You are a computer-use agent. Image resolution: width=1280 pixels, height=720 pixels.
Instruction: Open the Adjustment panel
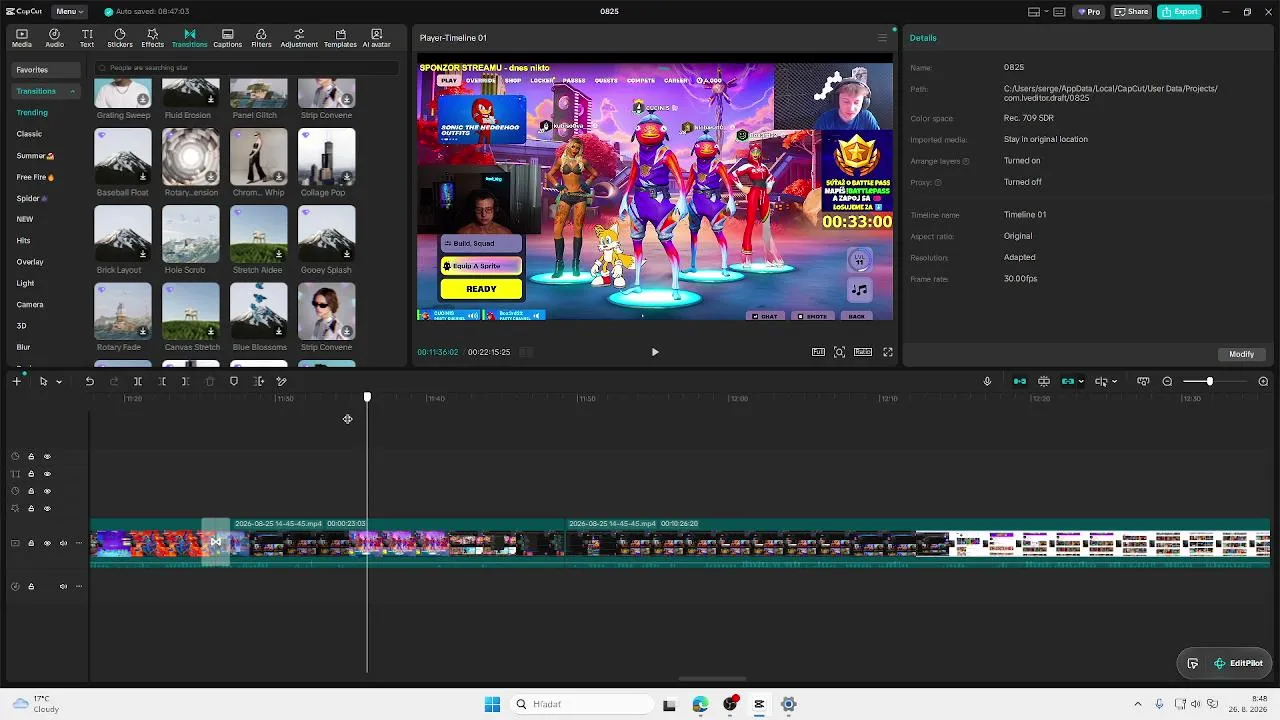coord(299,38)
